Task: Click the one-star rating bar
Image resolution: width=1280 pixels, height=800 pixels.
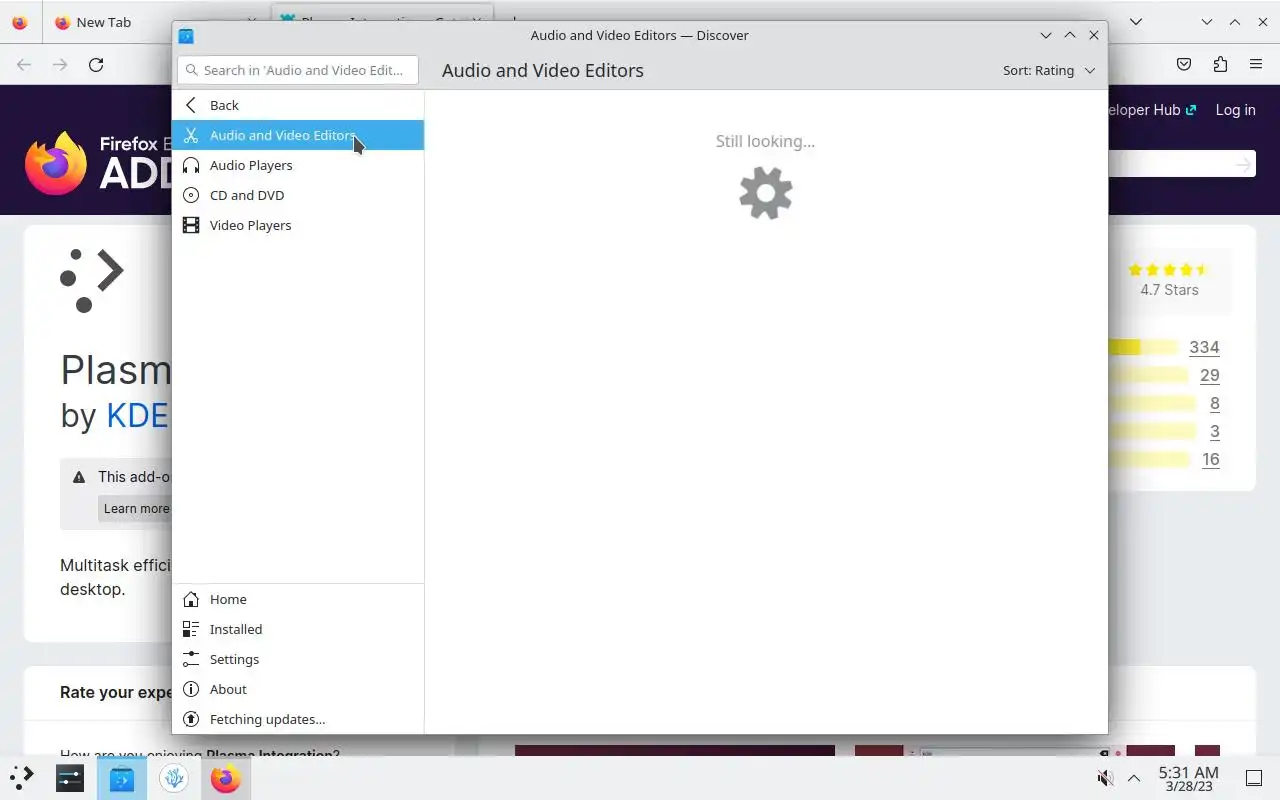Action: [1150, 459]
